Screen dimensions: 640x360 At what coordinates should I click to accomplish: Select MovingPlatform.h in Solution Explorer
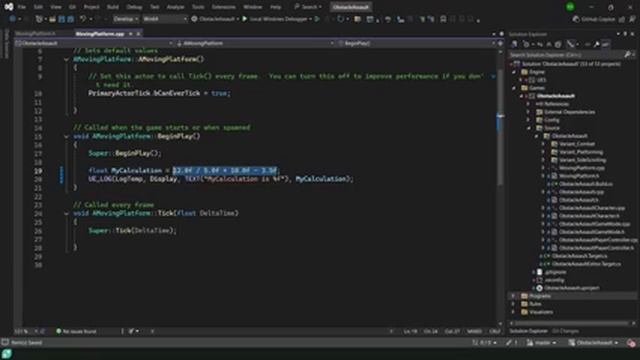579,176
